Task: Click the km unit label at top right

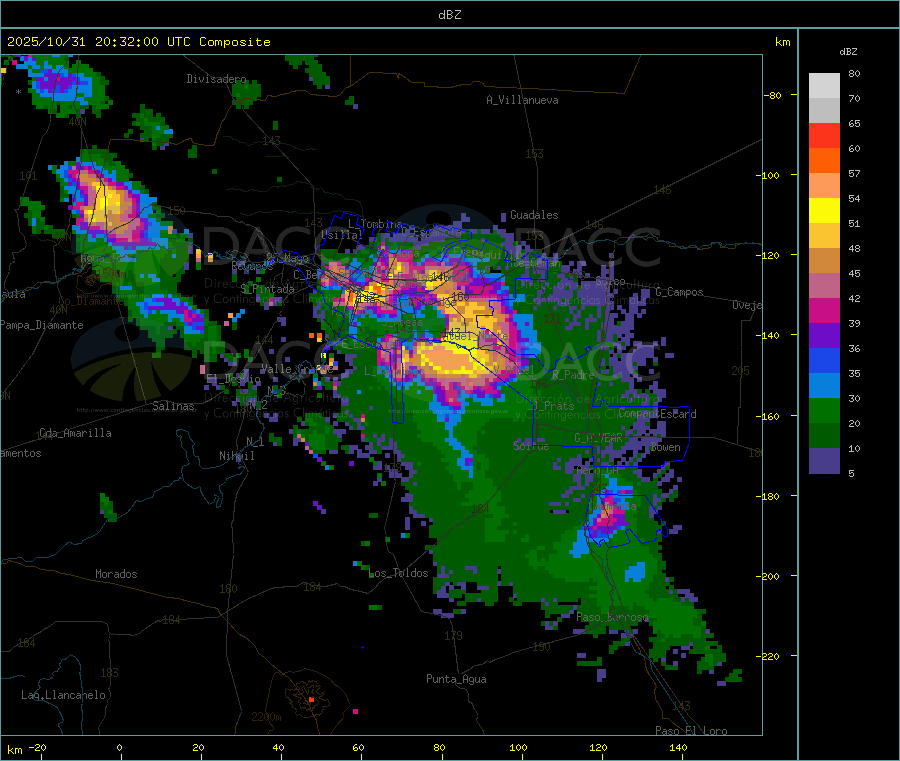Action: click(x=782, y=42)
